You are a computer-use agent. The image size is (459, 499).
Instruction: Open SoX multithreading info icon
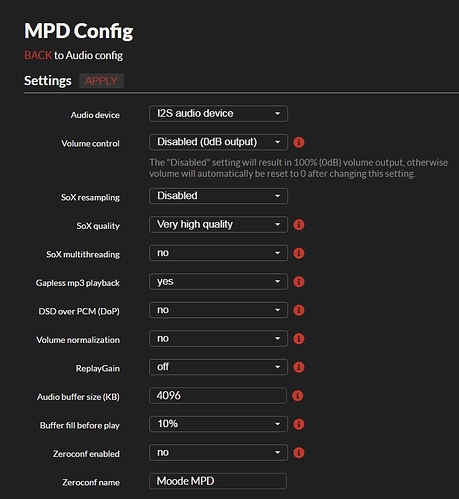pyautogui.click(x=299, y=253)
